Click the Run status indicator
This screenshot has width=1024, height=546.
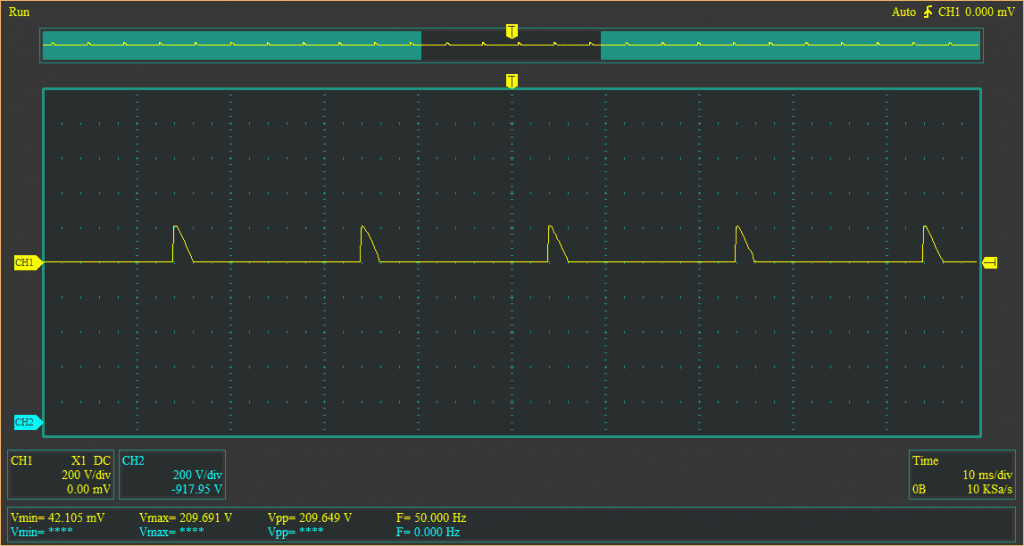(x=19, y=12)
